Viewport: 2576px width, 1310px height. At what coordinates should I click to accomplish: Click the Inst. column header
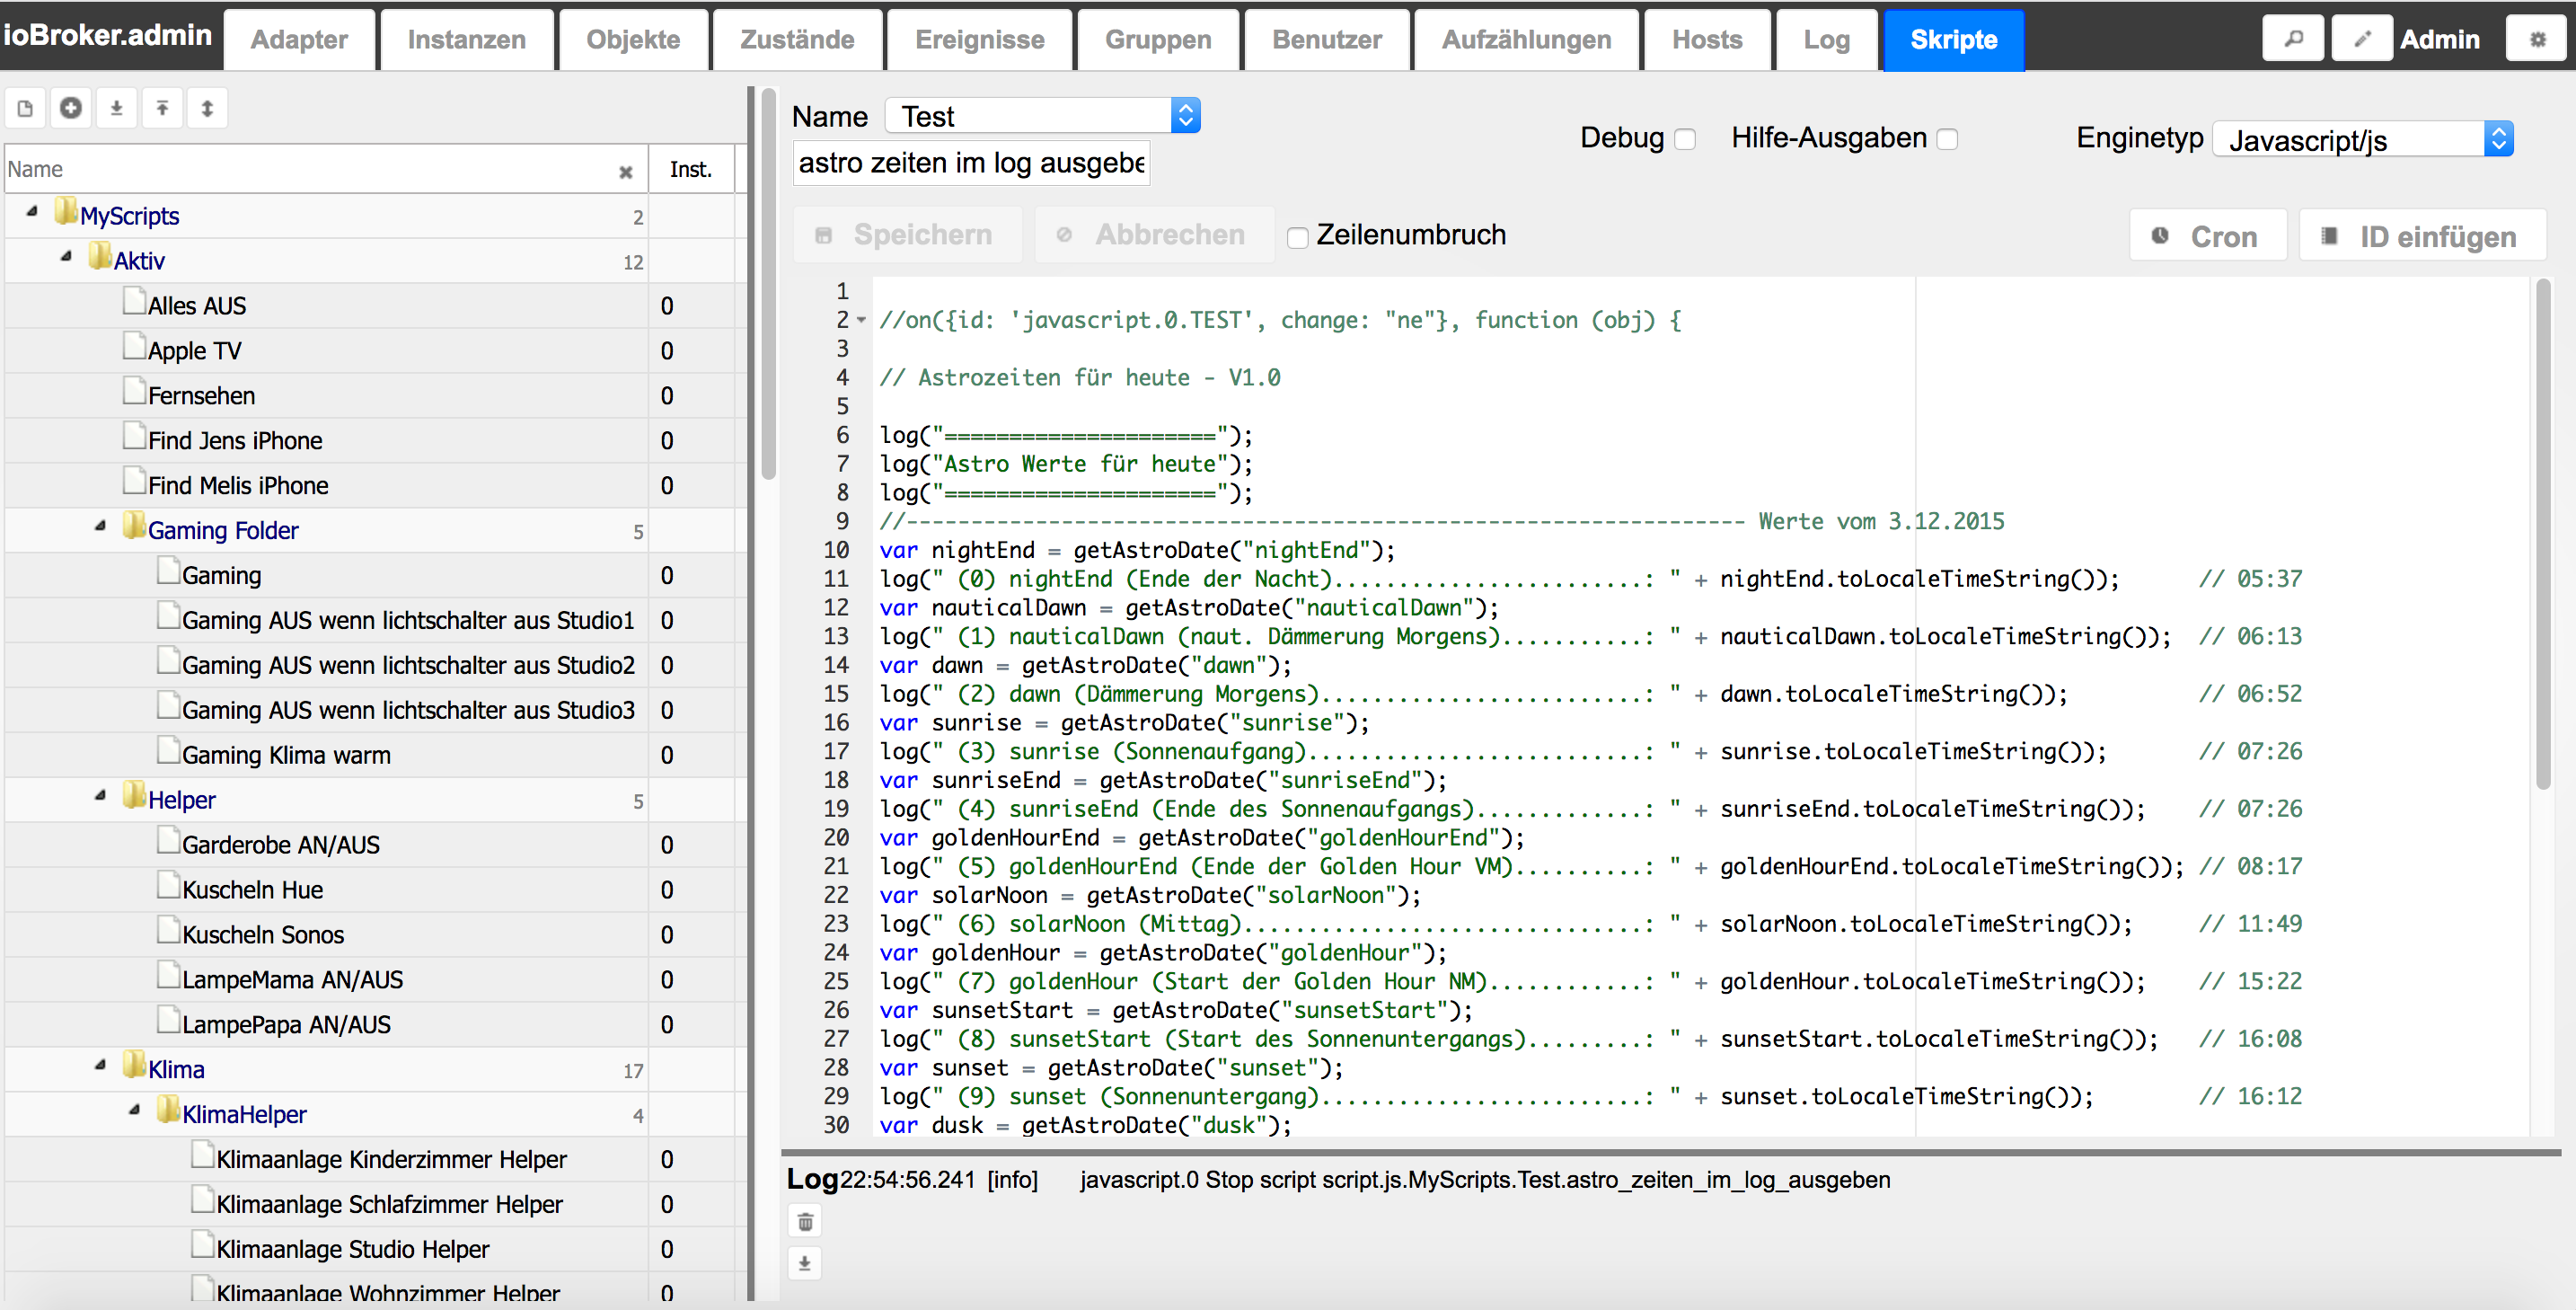click(x=691, y=170)
